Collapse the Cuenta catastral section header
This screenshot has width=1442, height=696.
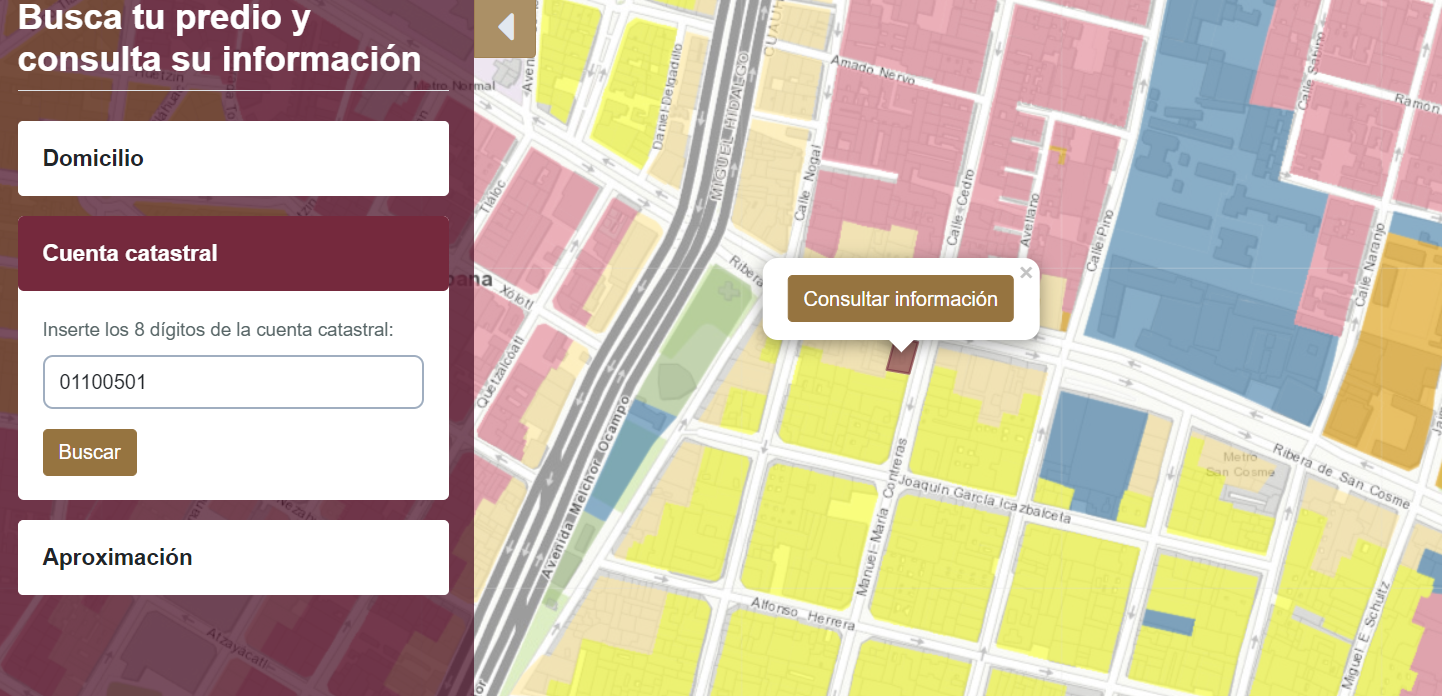pos(233,254)
